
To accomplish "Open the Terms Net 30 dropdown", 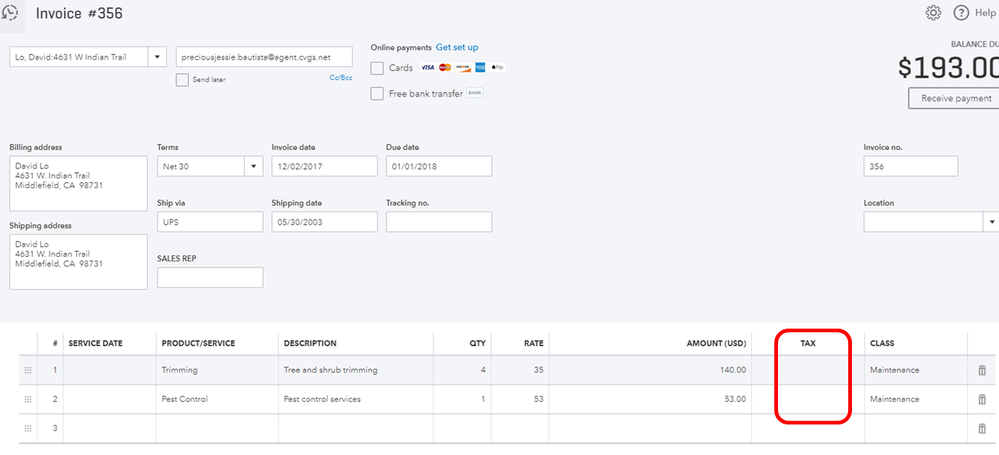I will click(x=253, y=166).
